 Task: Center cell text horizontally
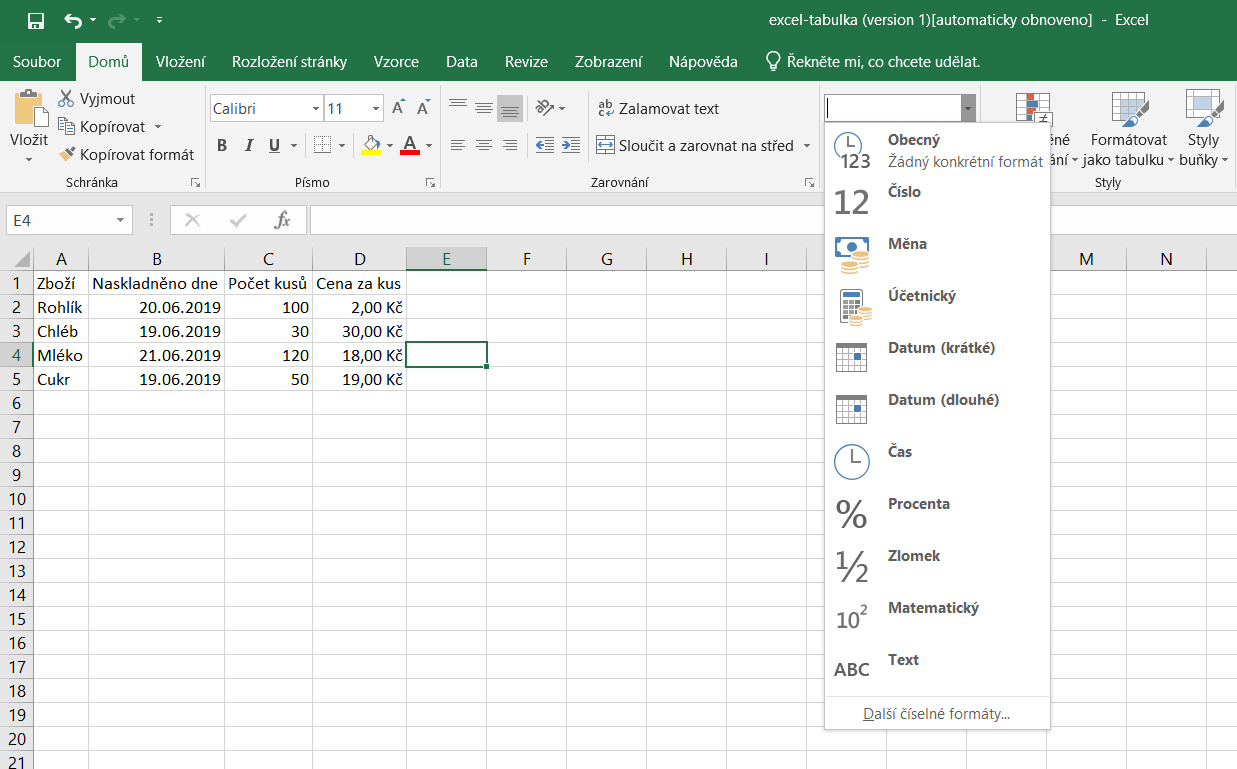pyautogui.click(x=484, y=145)
